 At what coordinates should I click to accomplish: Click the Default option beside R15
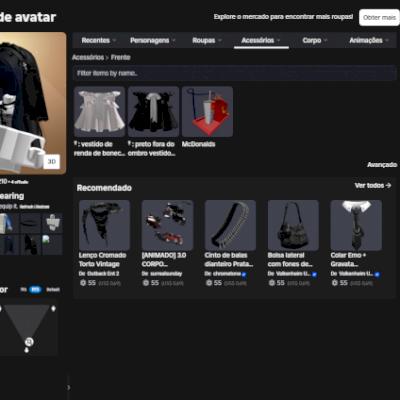pos(53,290)
